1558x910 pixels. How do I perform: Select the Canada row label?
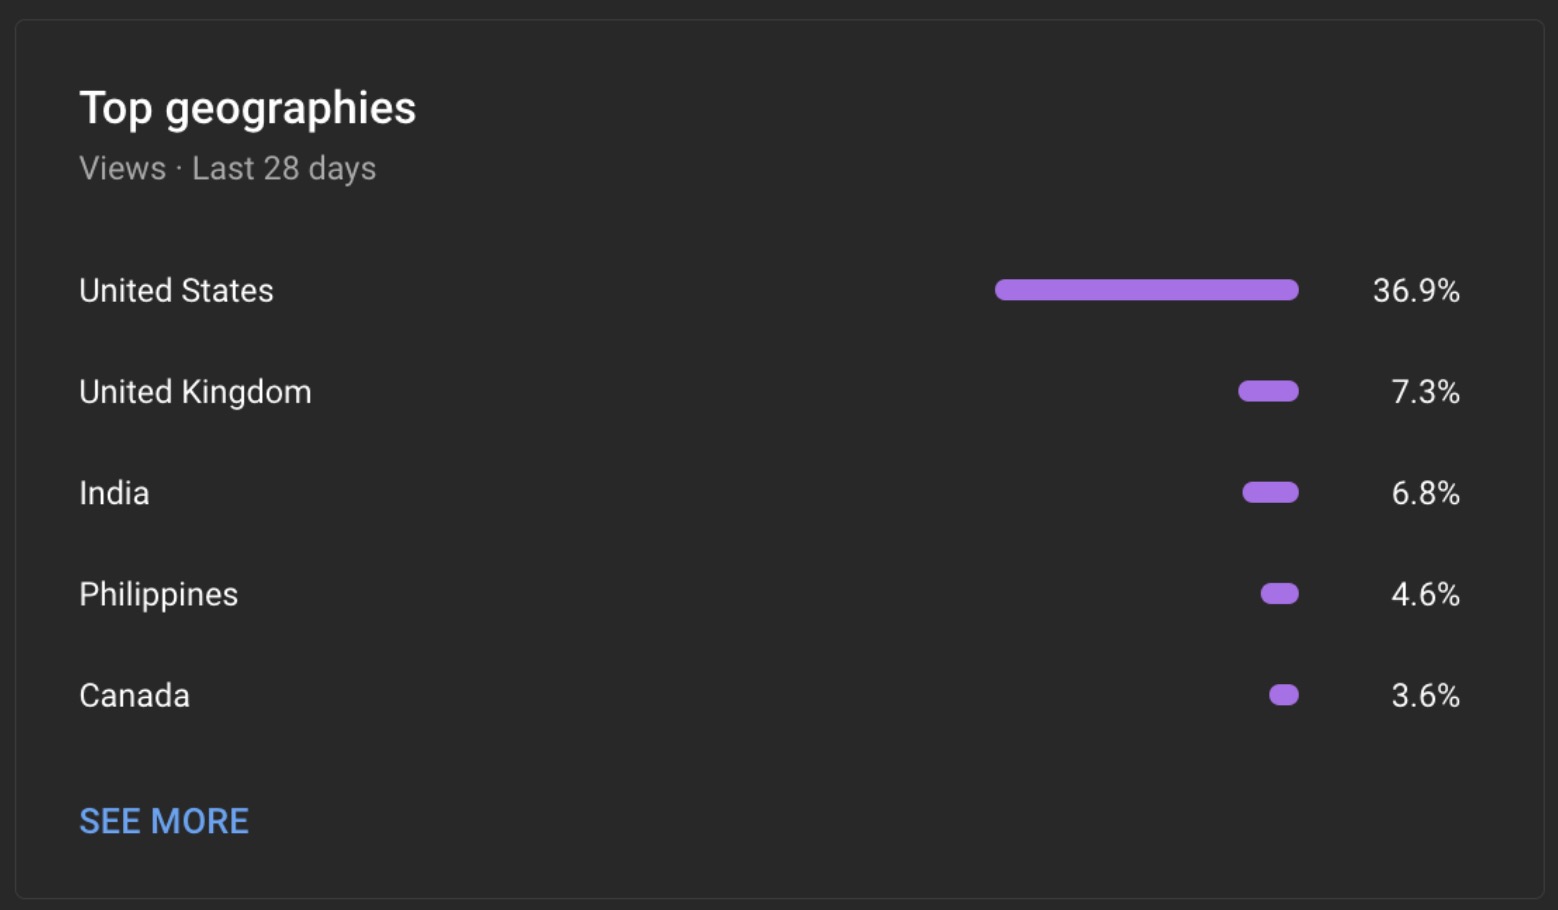(134, 695)
